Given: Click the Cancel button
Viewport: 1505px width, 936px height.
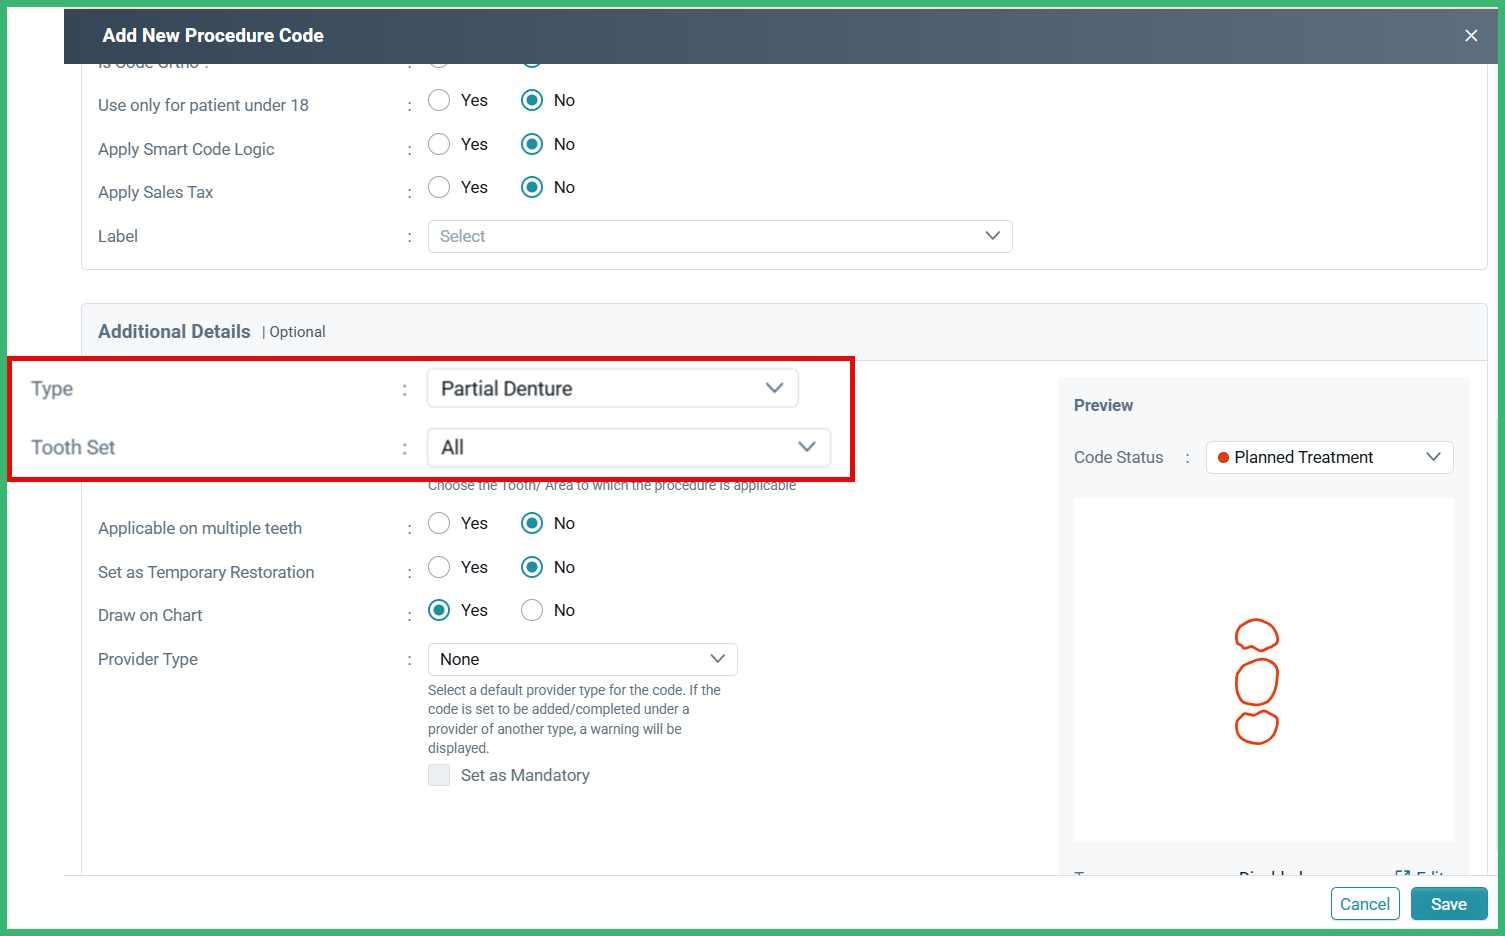Looking at the screenshot, I should click(x=1365, y=903).
